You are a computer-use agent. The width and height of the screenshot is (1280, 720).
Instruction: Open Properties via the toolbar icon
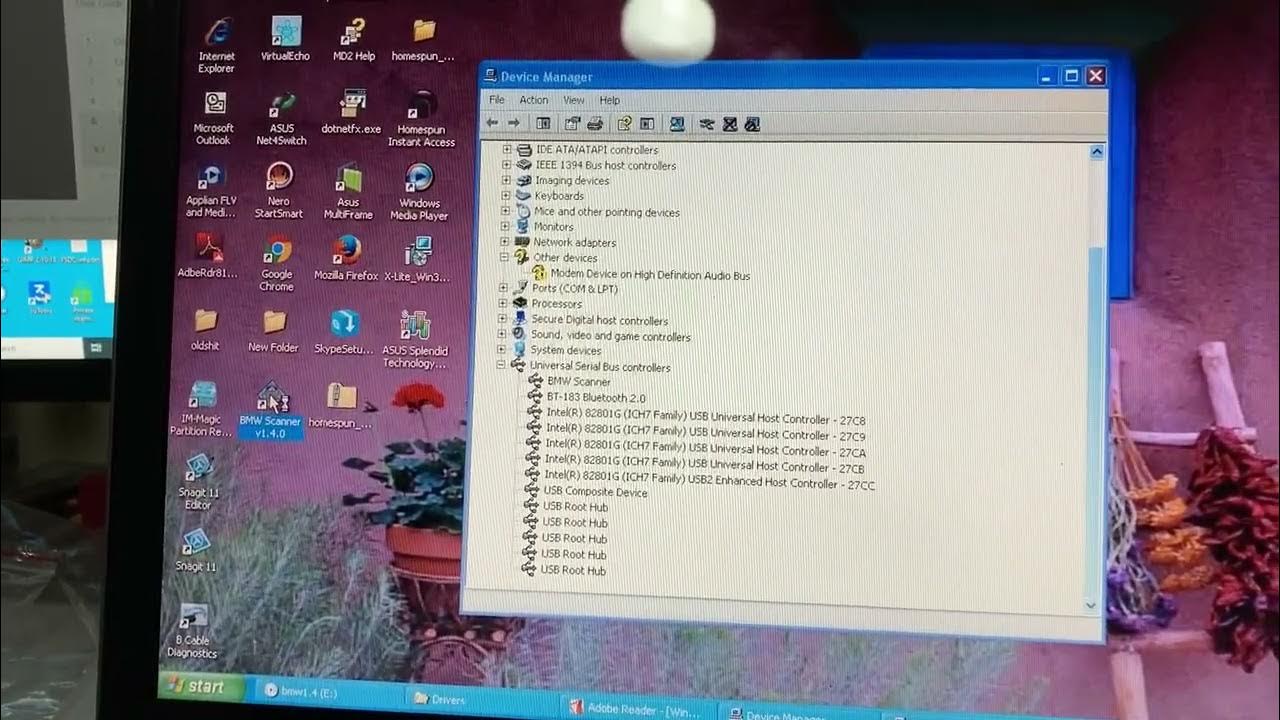click(x=572, y=123)
